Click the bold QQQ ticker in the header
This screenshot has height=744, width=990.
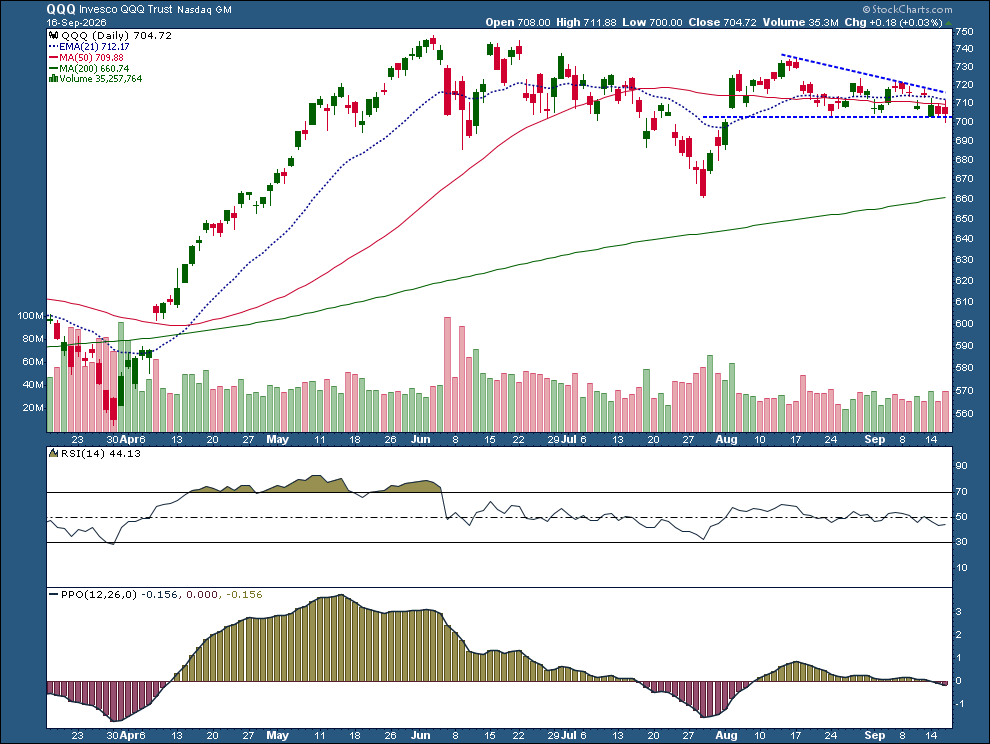61,9
